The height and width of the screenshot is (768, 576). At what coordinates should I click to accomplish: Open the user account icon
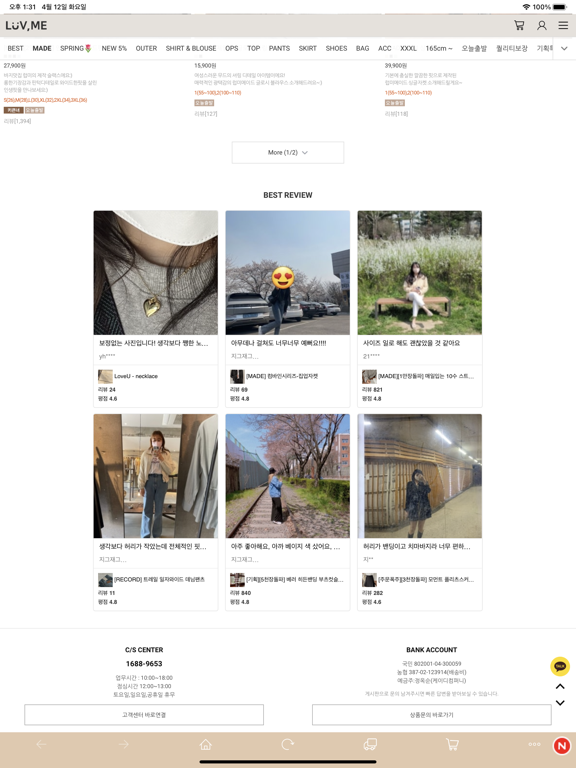(x=542, y=25)
